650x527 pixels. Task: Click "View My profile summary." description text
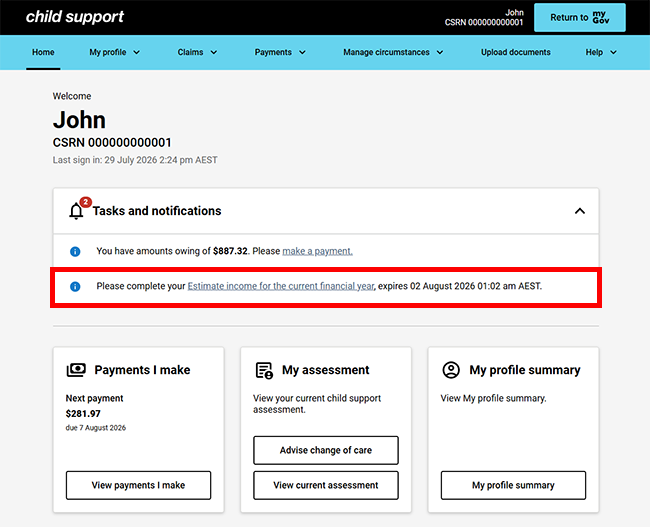(493, 398)
